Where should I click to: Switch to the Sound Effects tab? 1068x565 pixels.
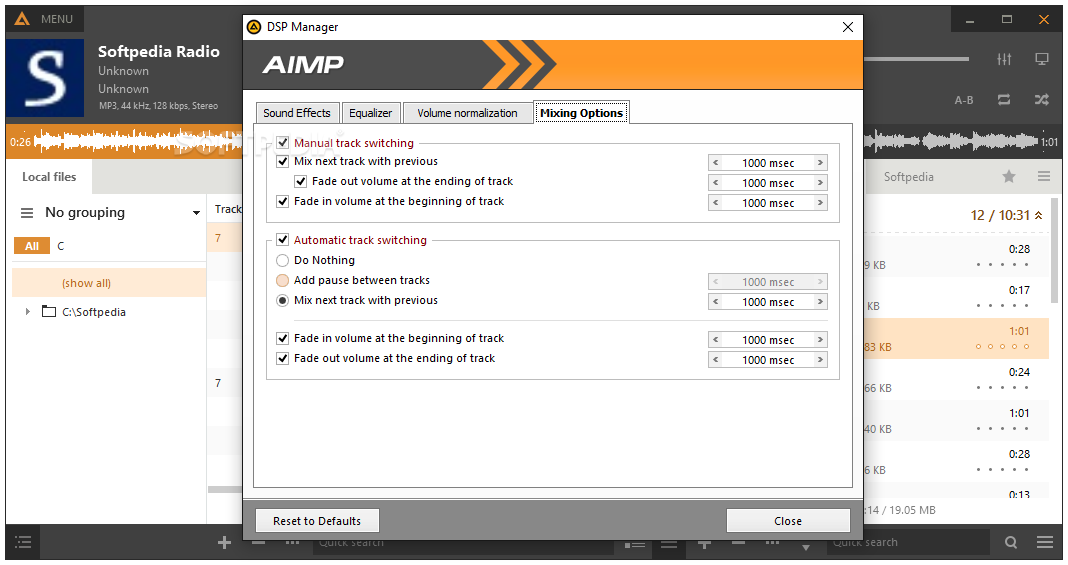(x=297, y=113)
